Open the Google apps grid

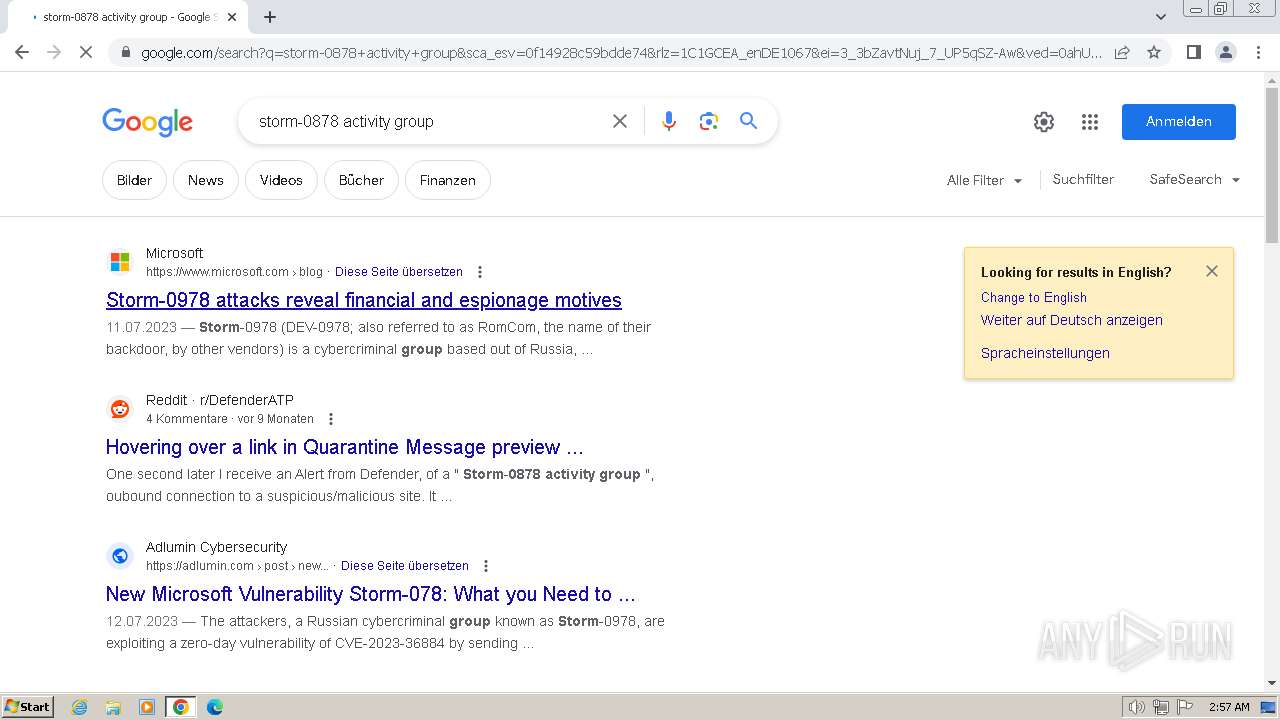pyautogui.click(x=1090, y=122)
